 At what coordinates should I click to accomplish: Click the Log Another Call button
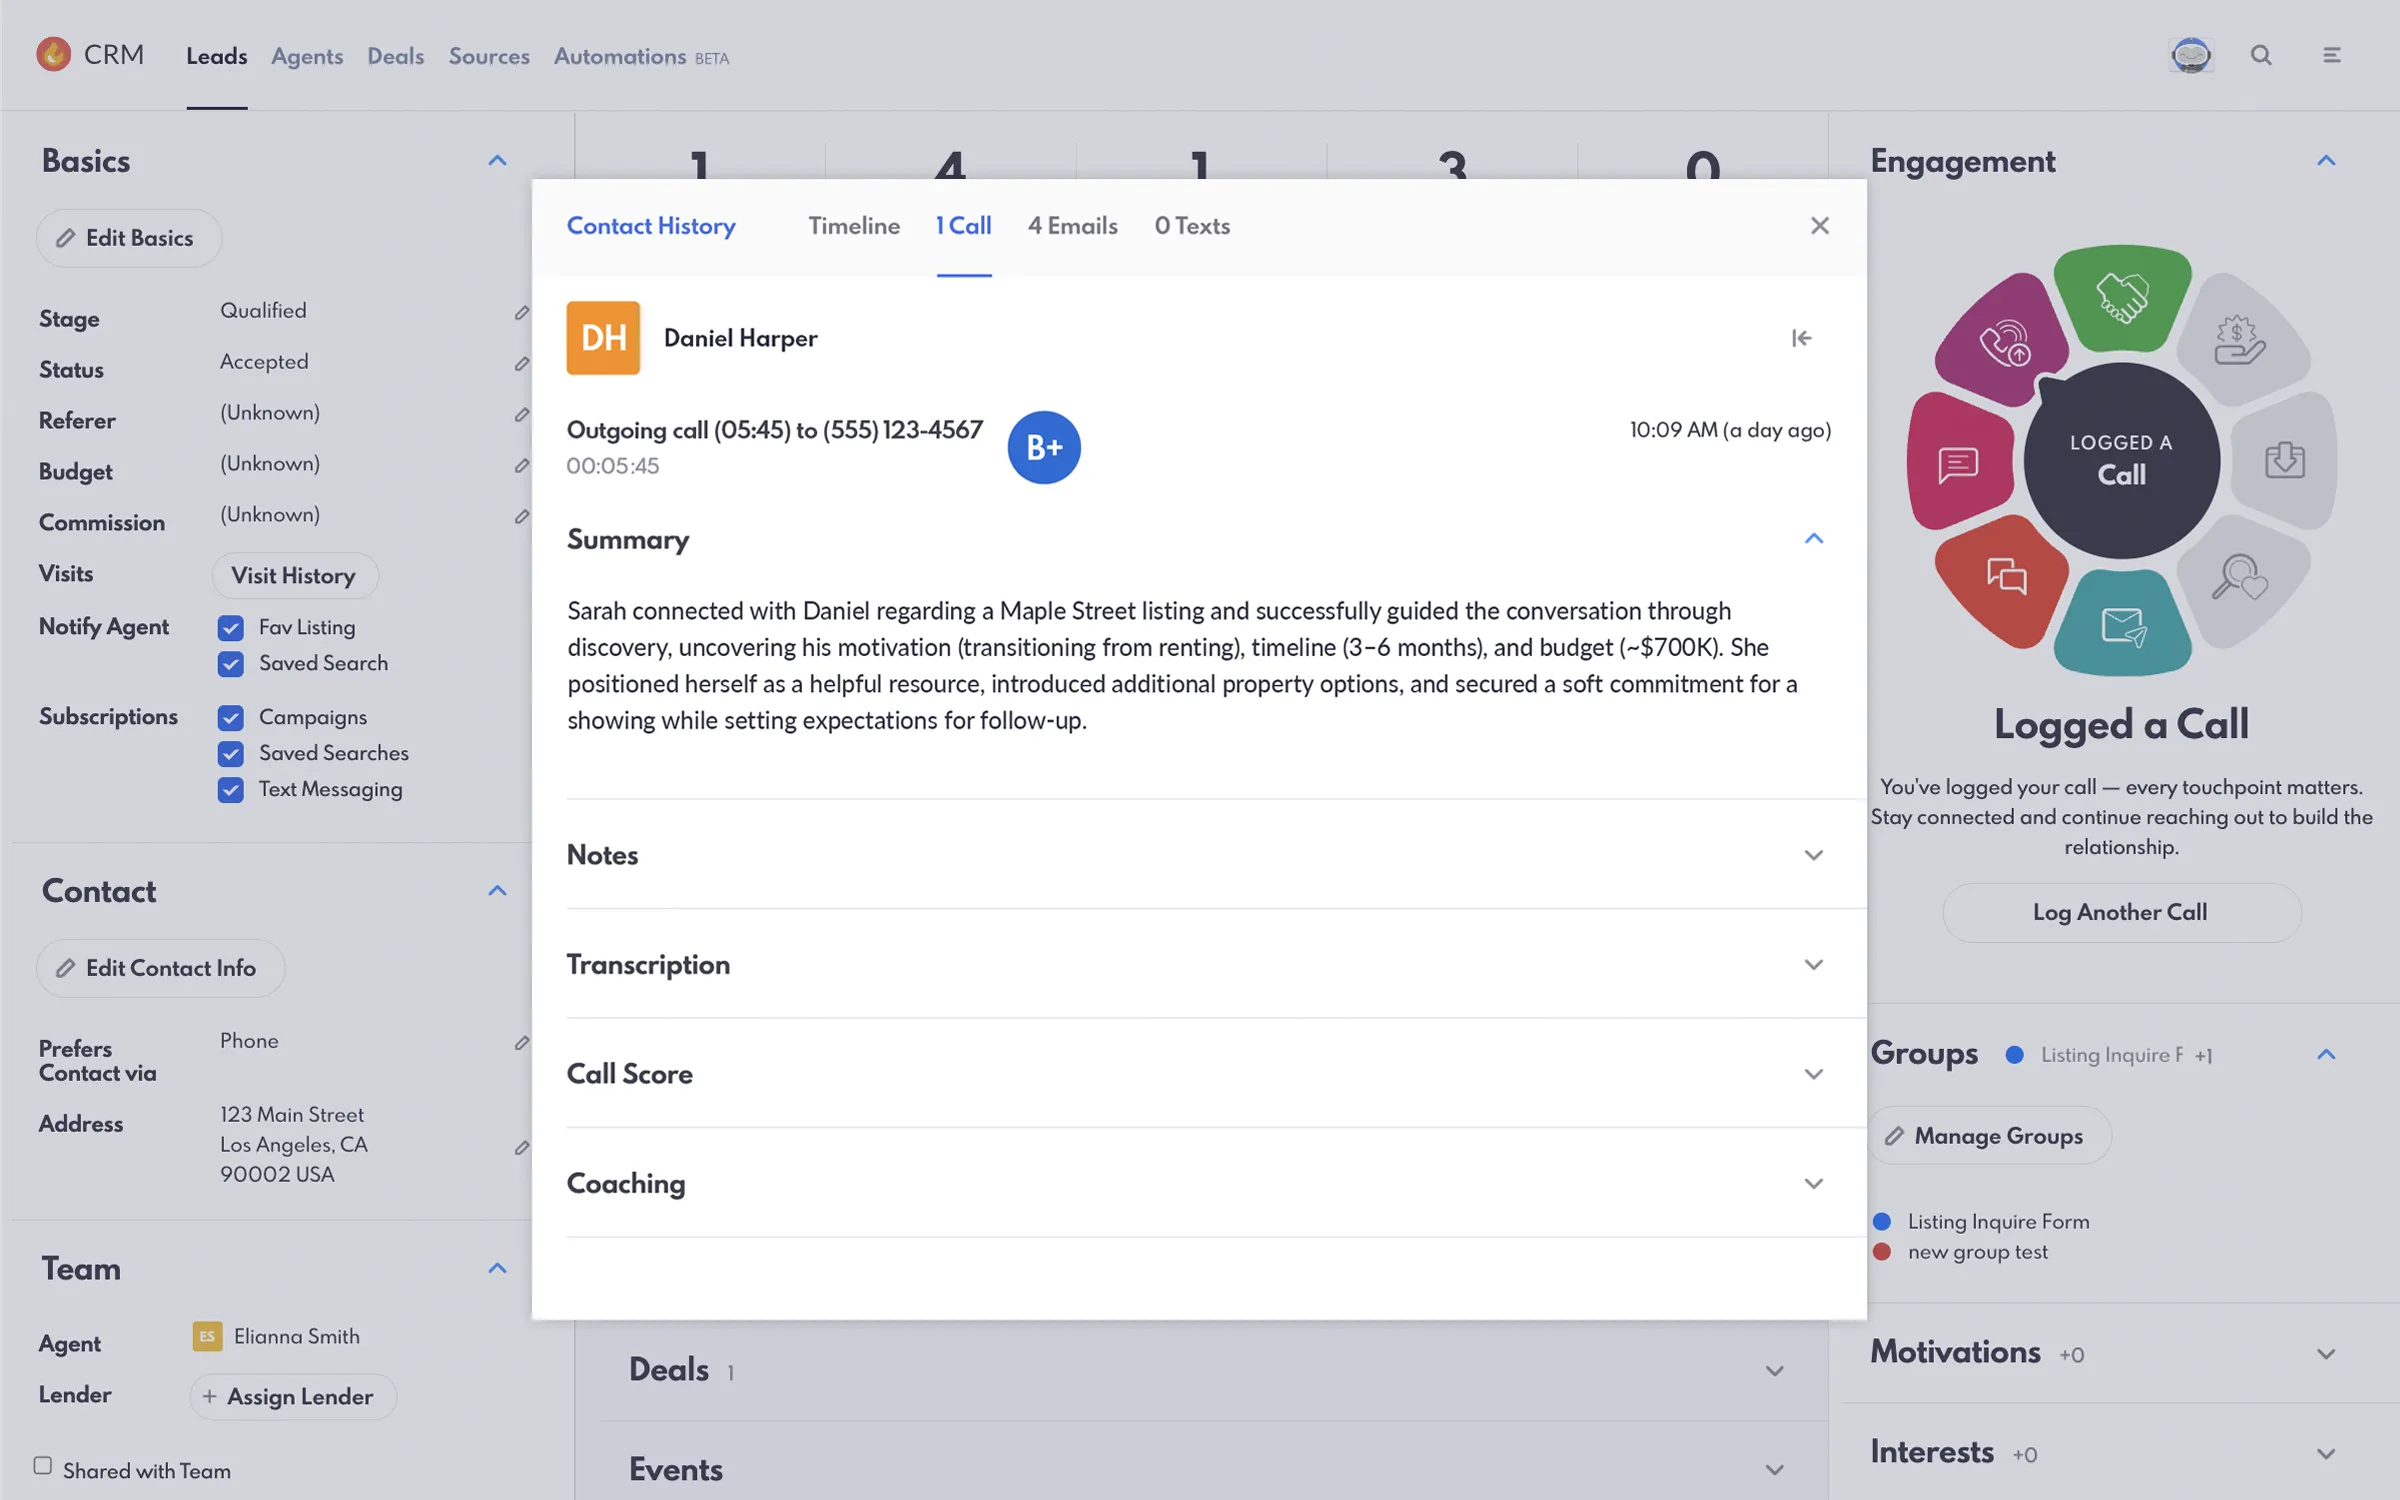click(2121, 912)
